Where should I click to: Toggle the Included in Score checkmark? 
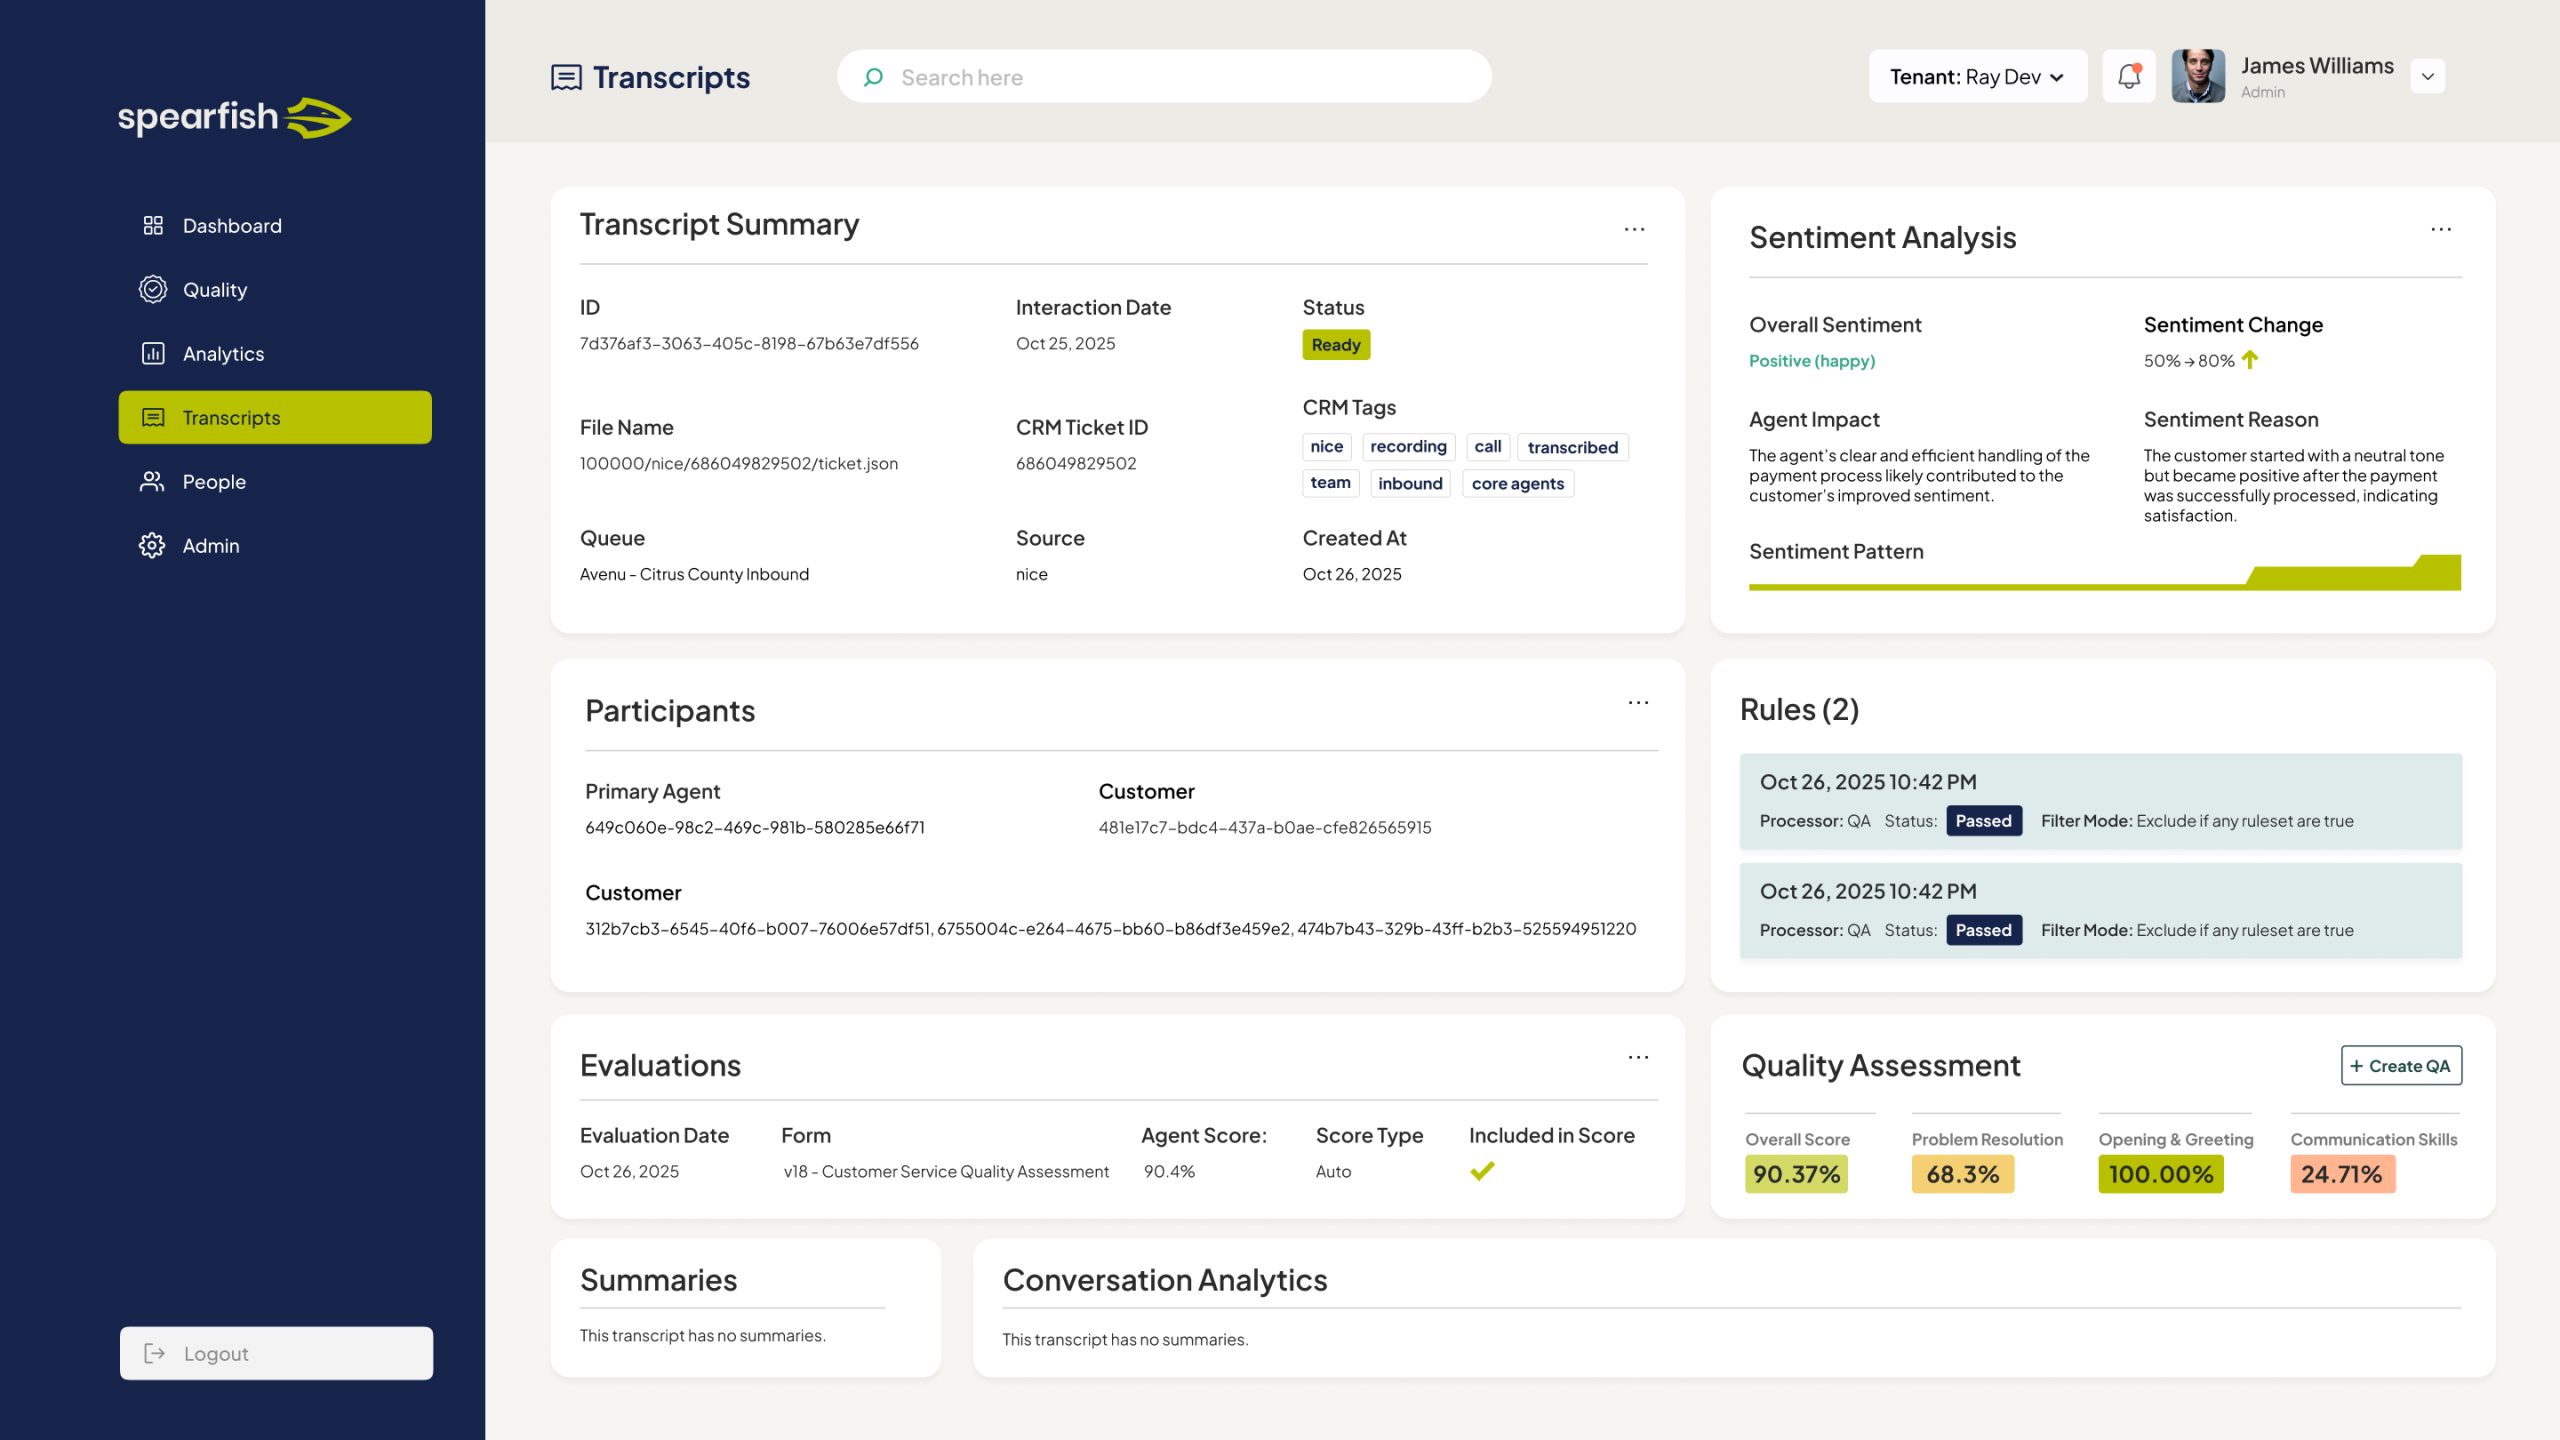point(1483,1170)
